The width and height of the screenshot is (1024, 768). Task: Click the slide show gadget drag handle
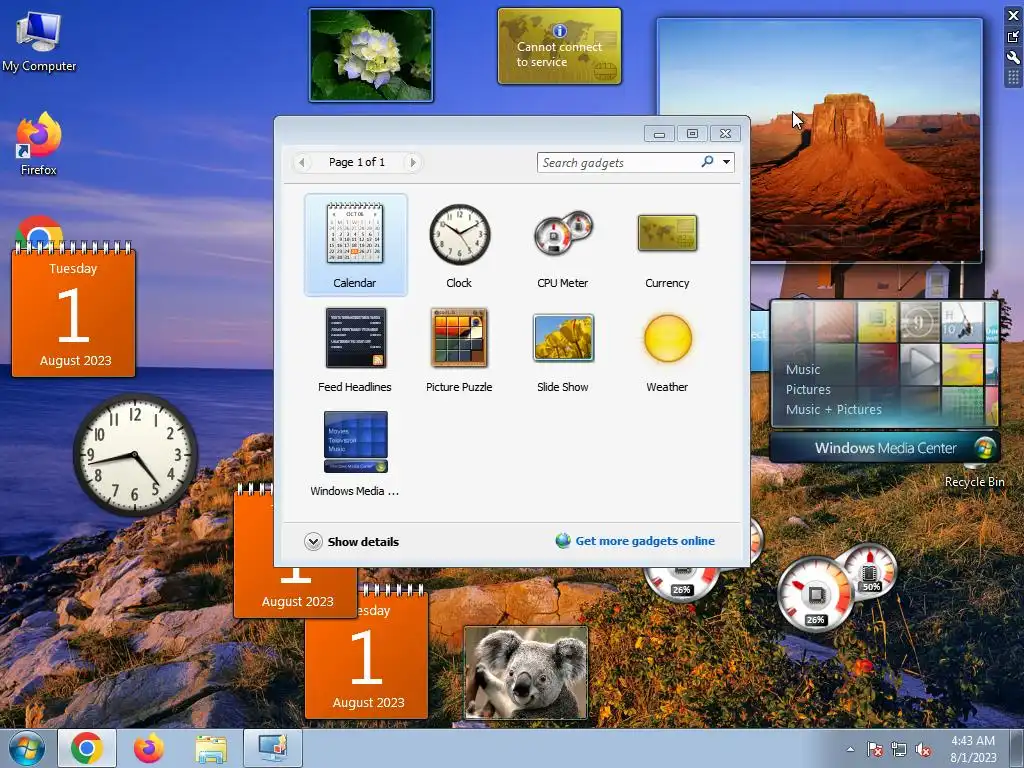(1013, 78)
